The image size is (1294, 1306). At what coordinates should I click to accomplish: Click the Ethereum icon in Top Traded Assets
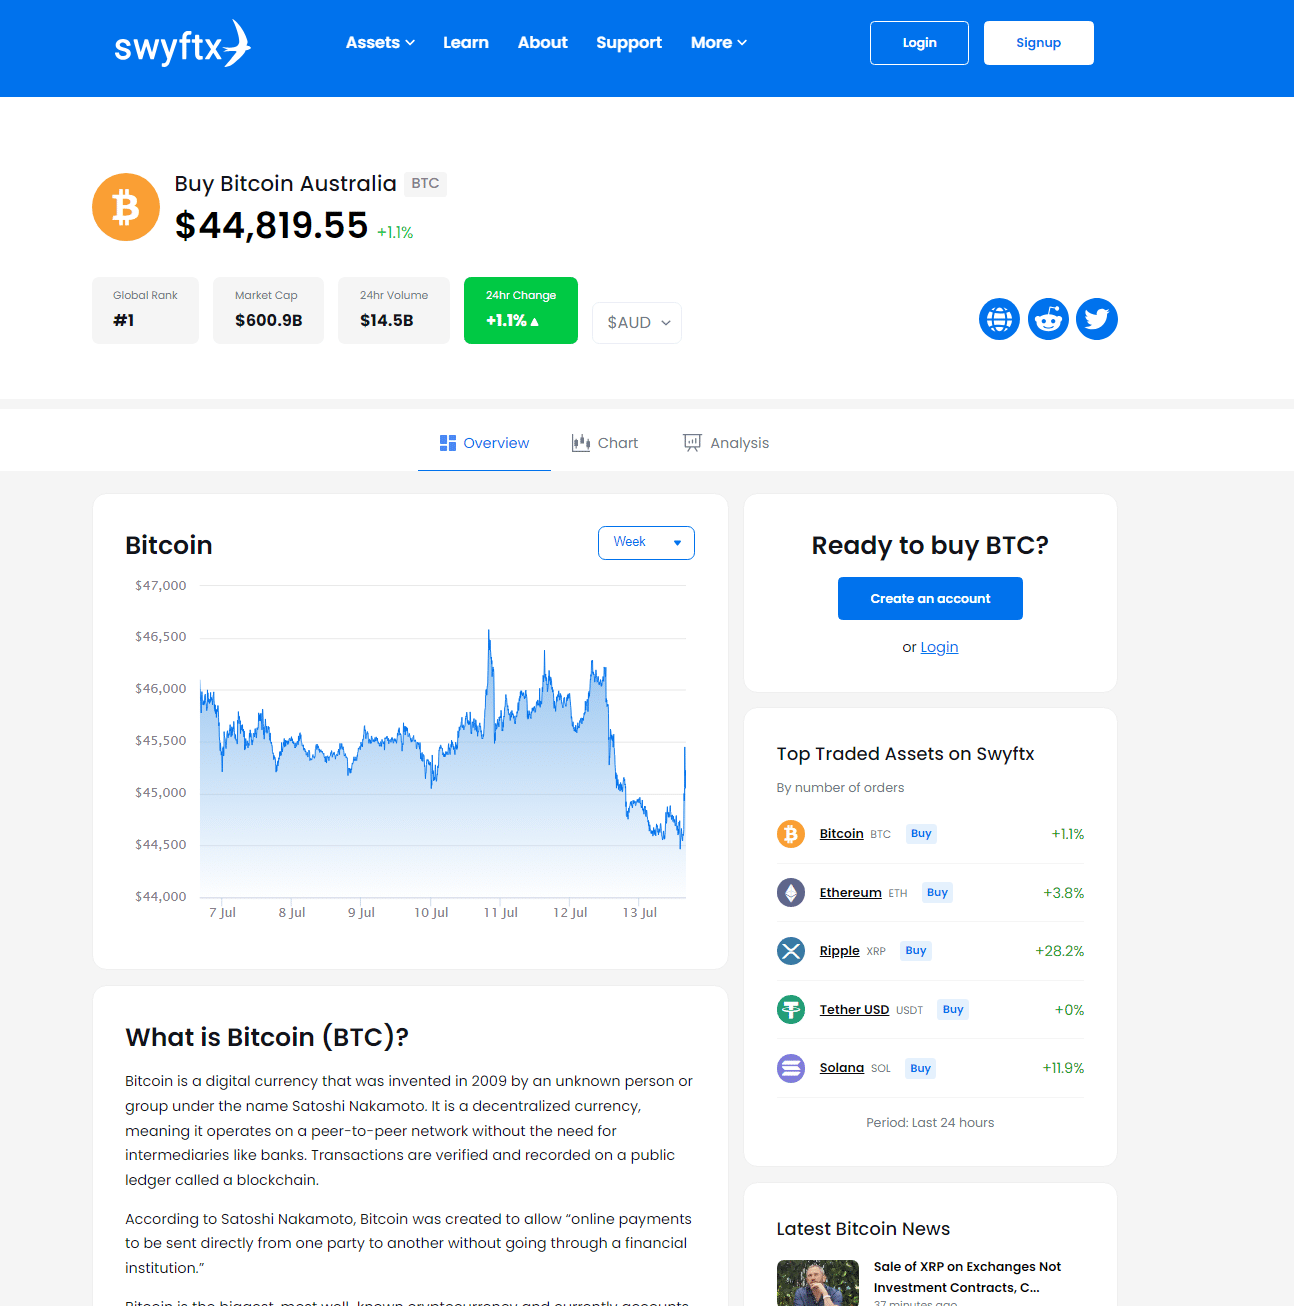coord(791,893)
